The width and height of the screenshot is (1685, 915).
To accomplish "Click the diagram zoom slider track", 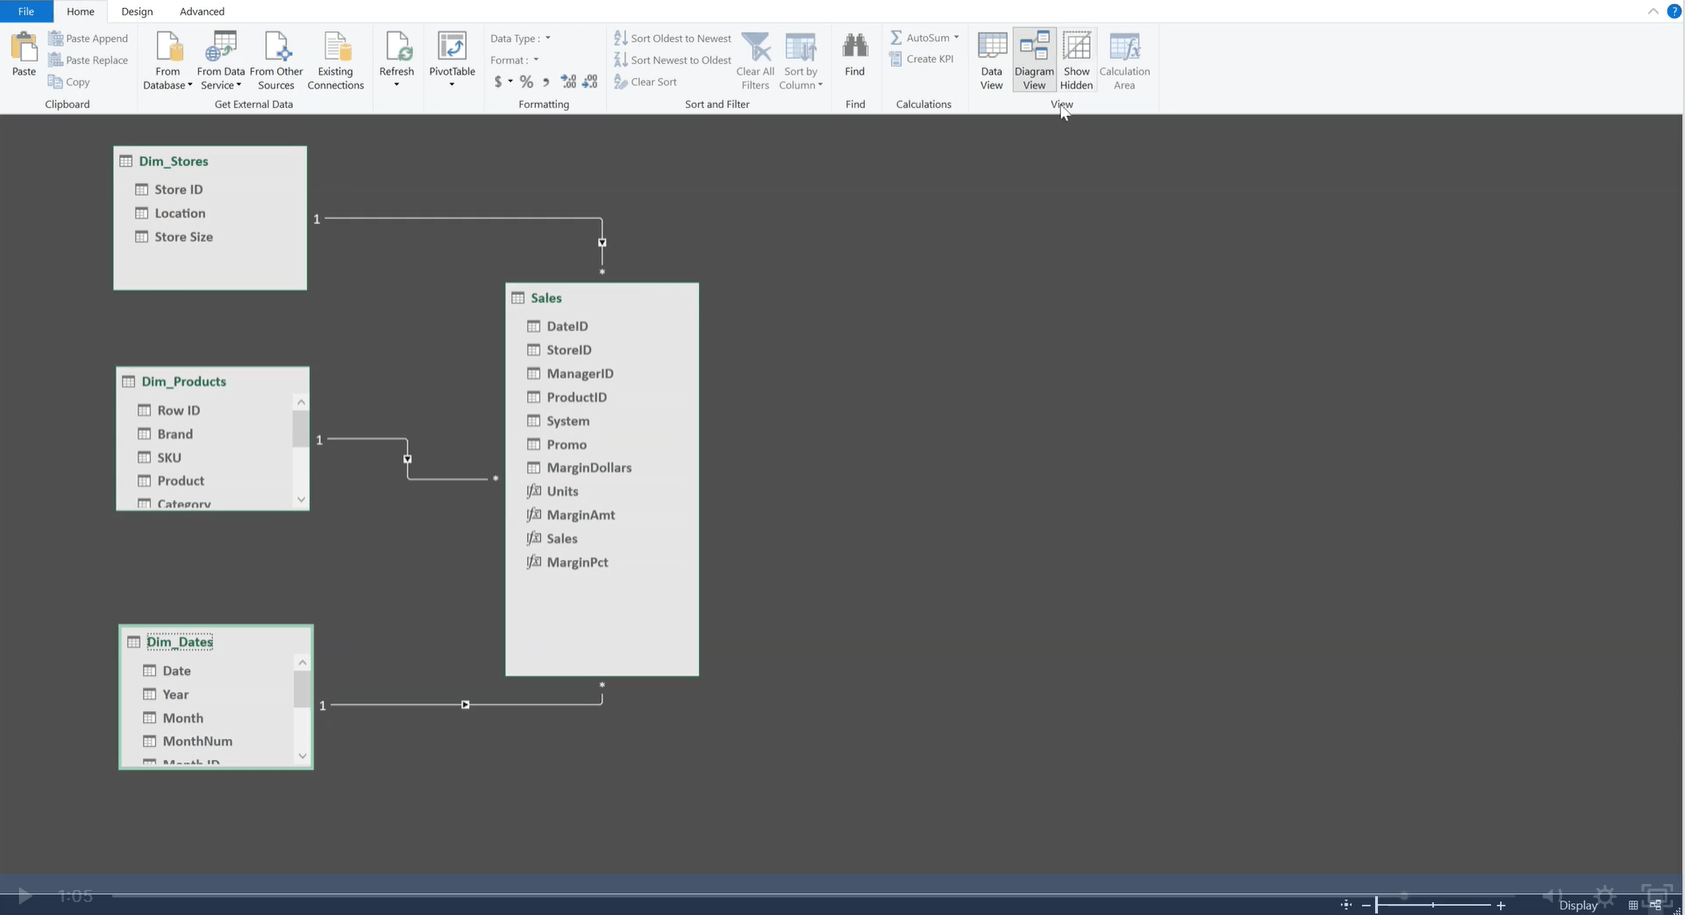I will tap(1433, 905).
